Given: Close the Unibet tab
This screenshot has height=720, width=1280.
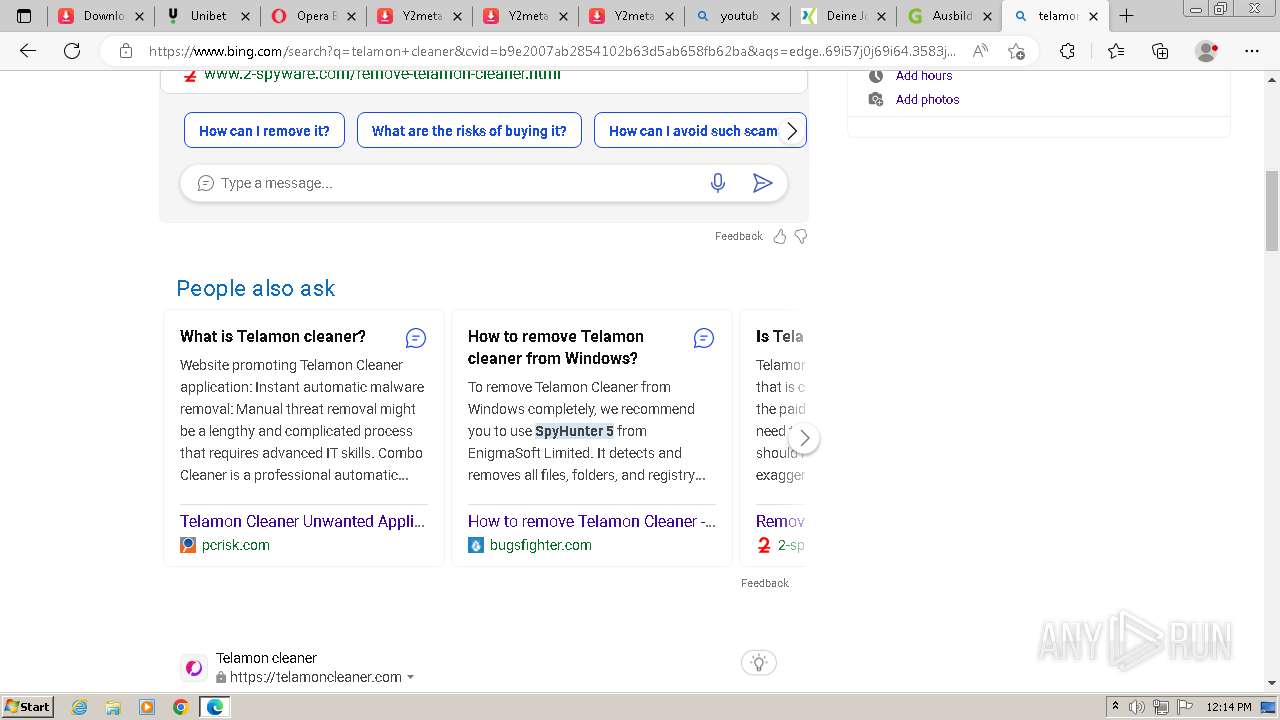Looking at the screenshot, I should click(245, 16).
